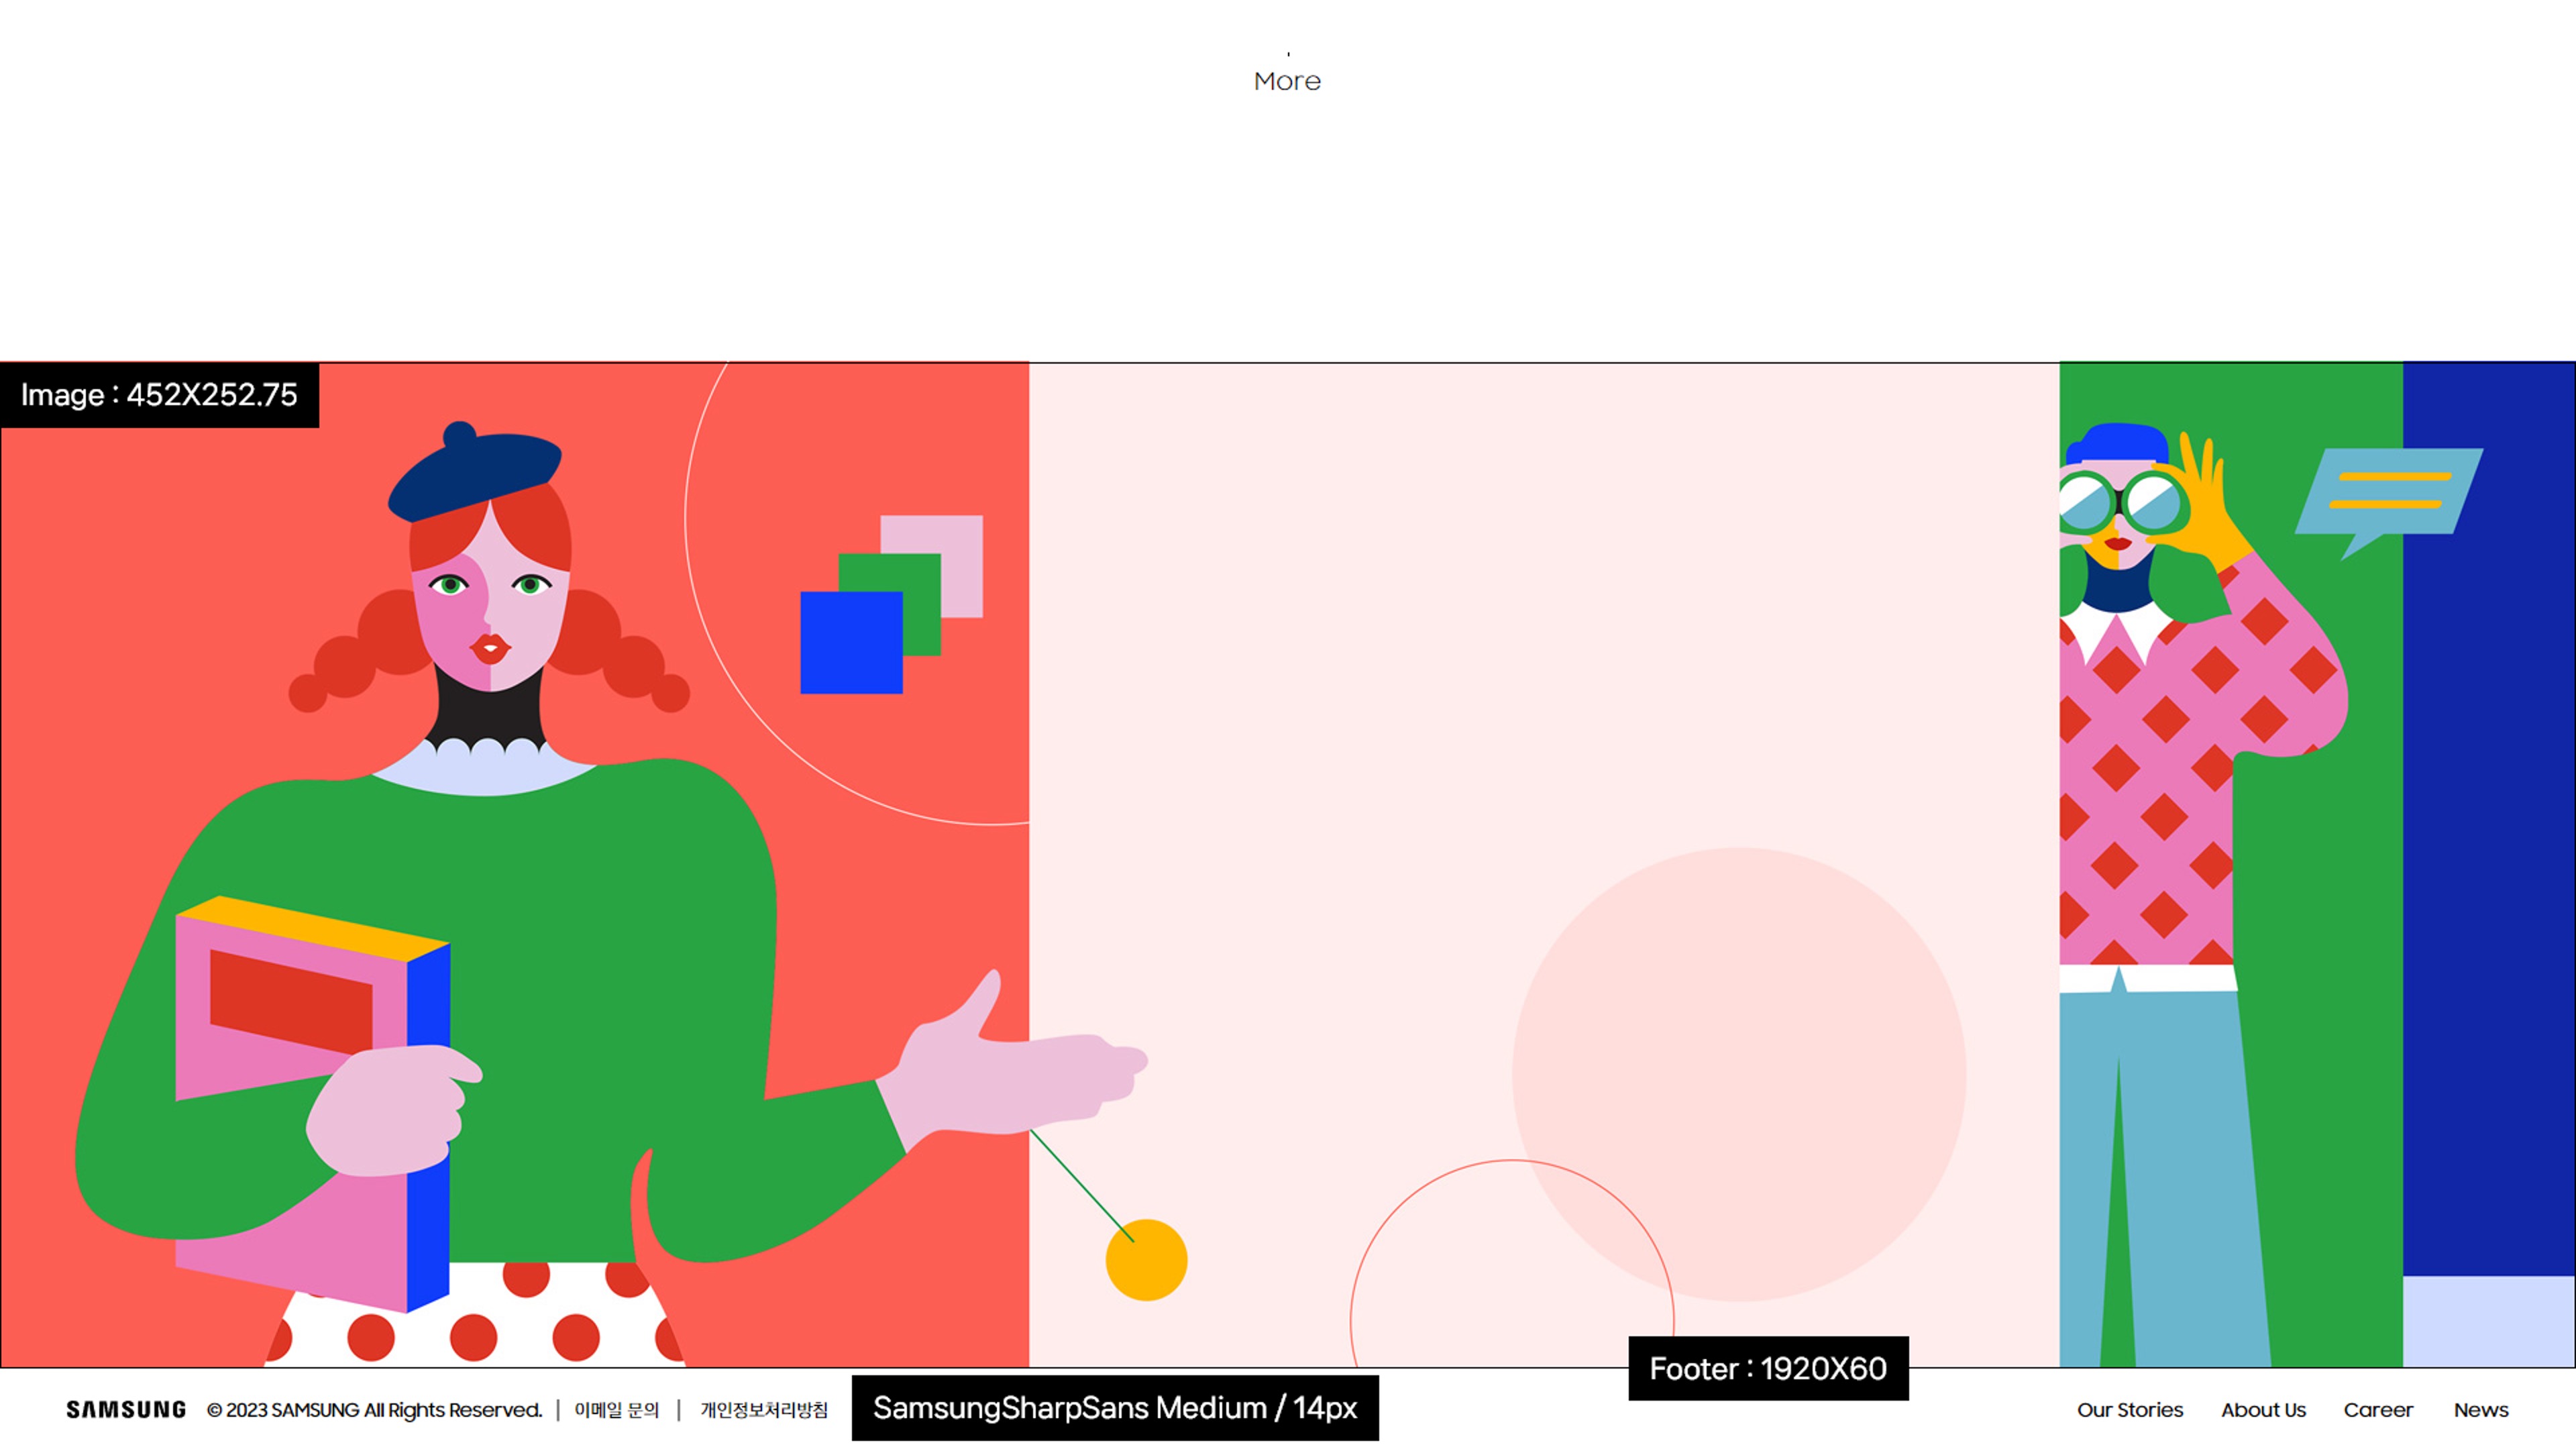
Task: Select Career in the footer navigation
Action: (2378, 1410)
